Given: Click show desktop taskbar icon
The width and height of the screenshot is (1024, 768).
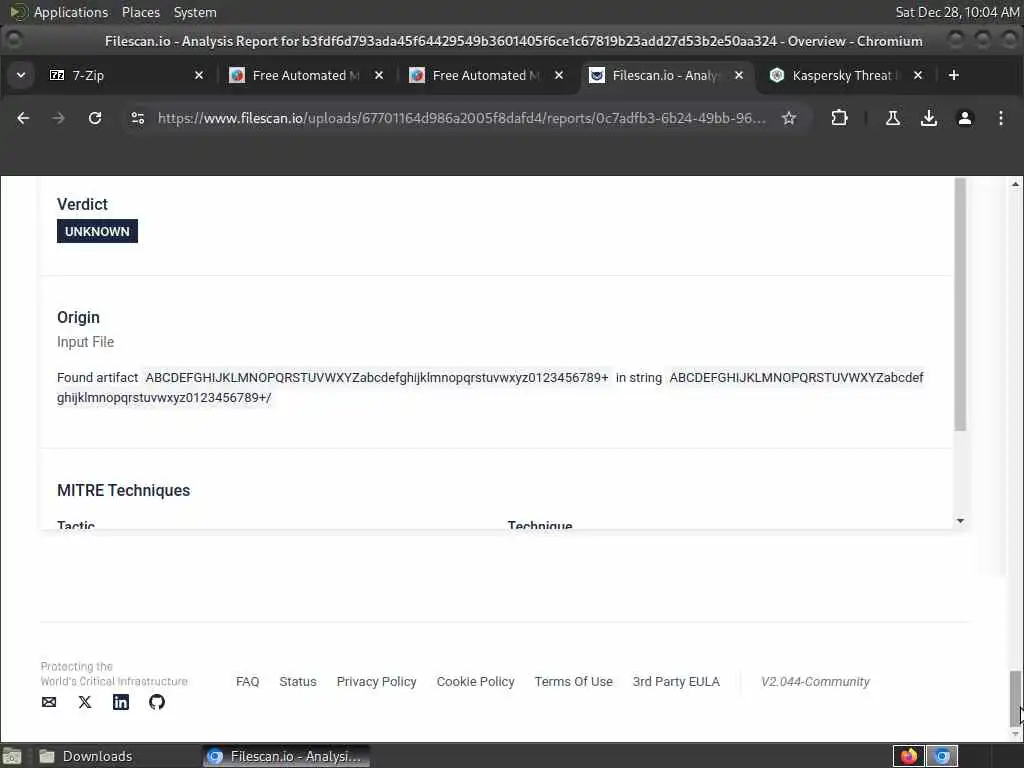Looking at the screenshot, I should (12, 756).
